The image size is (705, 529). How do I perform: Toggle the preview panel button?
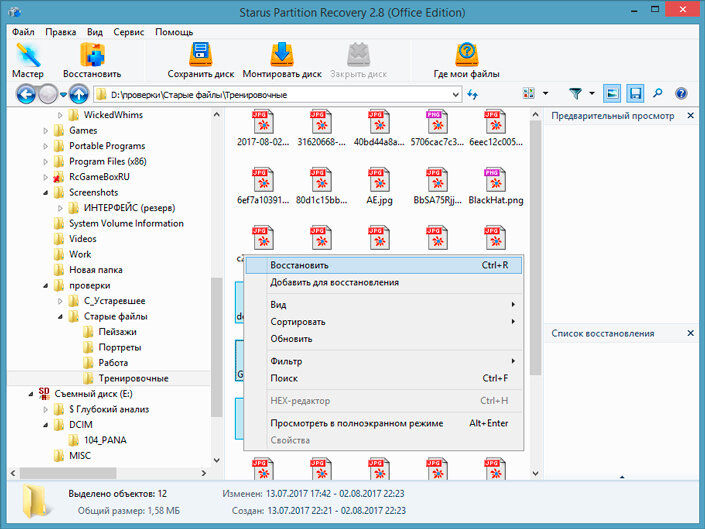pyautogui.click(x=612, y=93)
